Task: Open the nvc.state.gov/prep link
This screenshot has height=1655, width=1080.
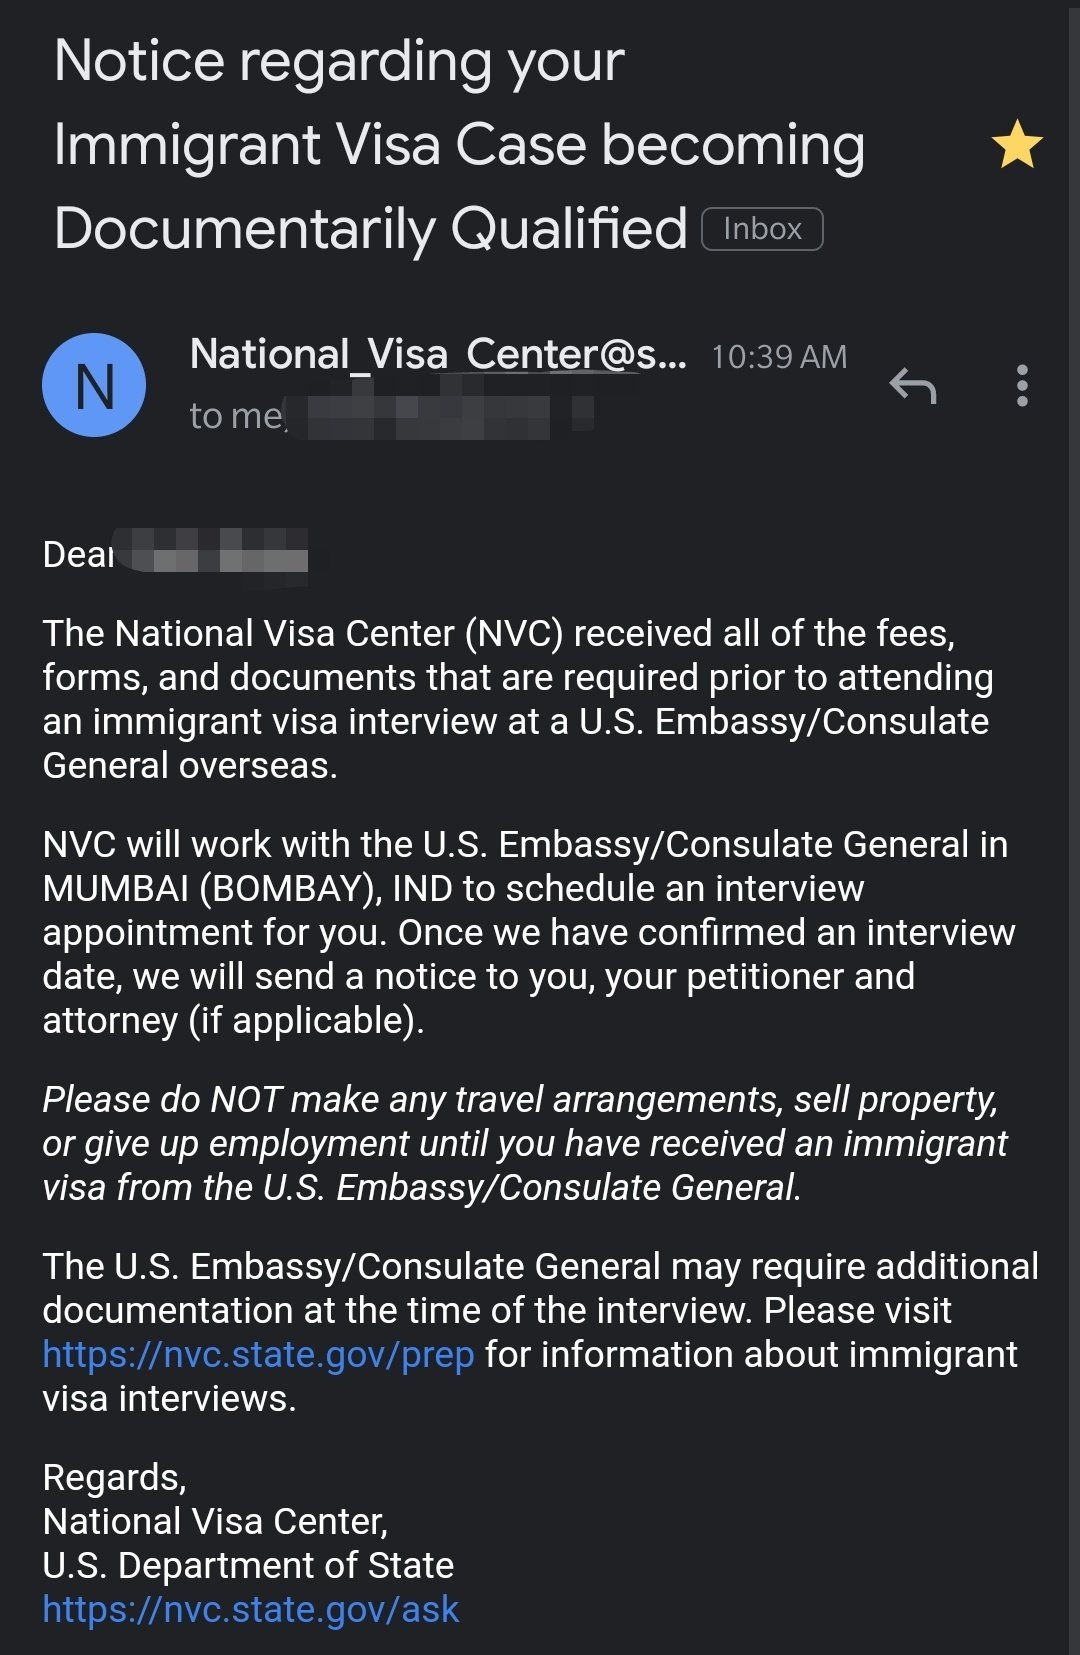Action: coord(258,1354)
